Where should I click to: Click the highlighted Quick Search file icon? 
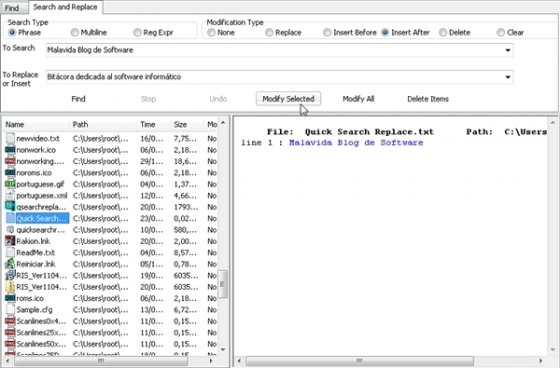(10, 218)
